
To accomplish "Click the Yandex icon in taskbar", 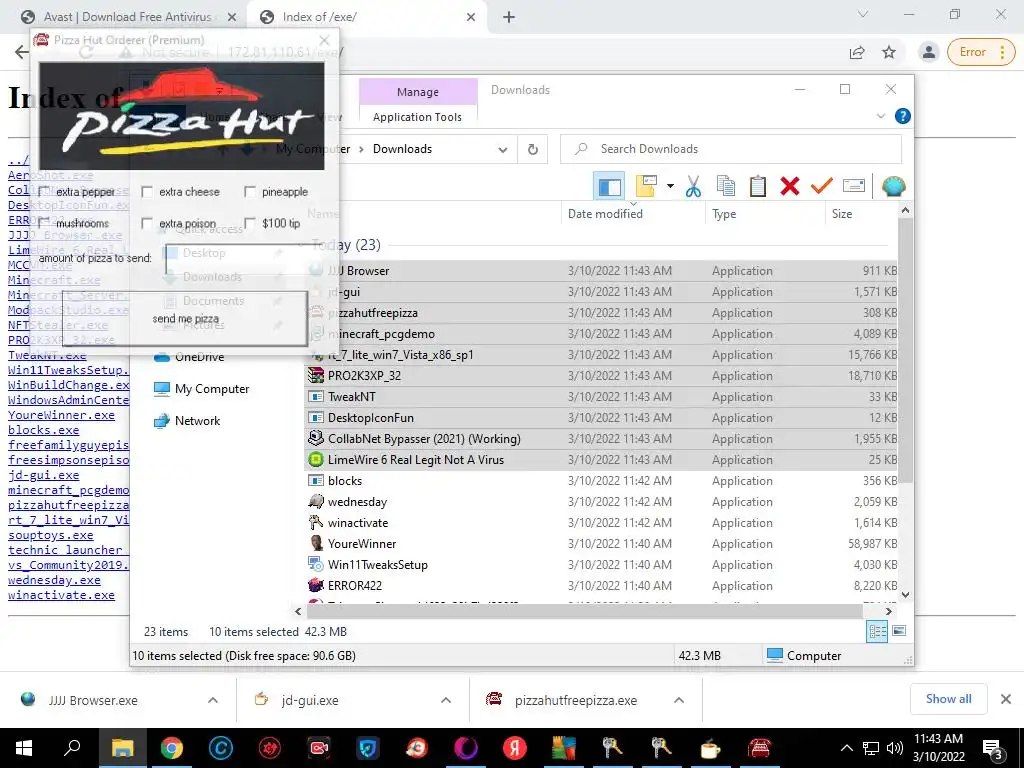I will pyautogui.click(x=515, y=748).
